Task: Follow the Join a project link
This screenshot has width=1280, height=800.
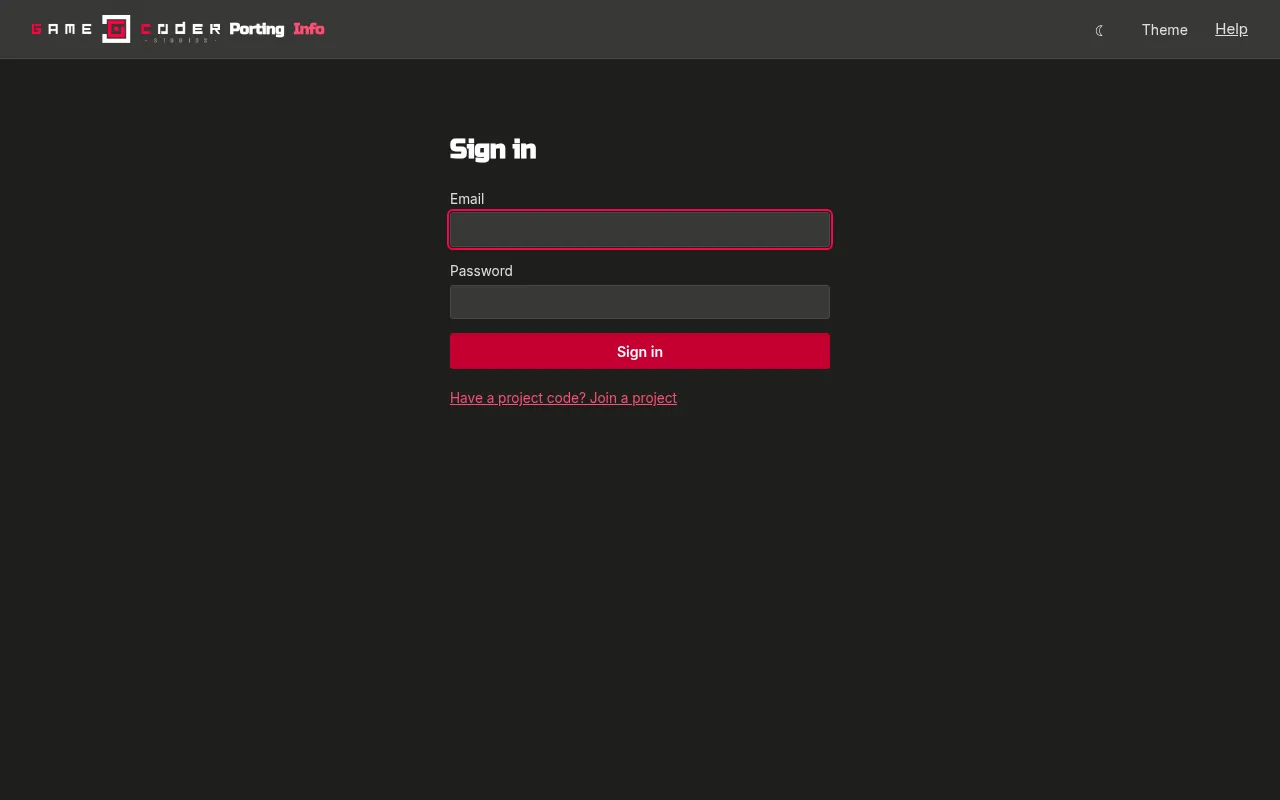Action: pyautogui.click(x=563, y=398)
